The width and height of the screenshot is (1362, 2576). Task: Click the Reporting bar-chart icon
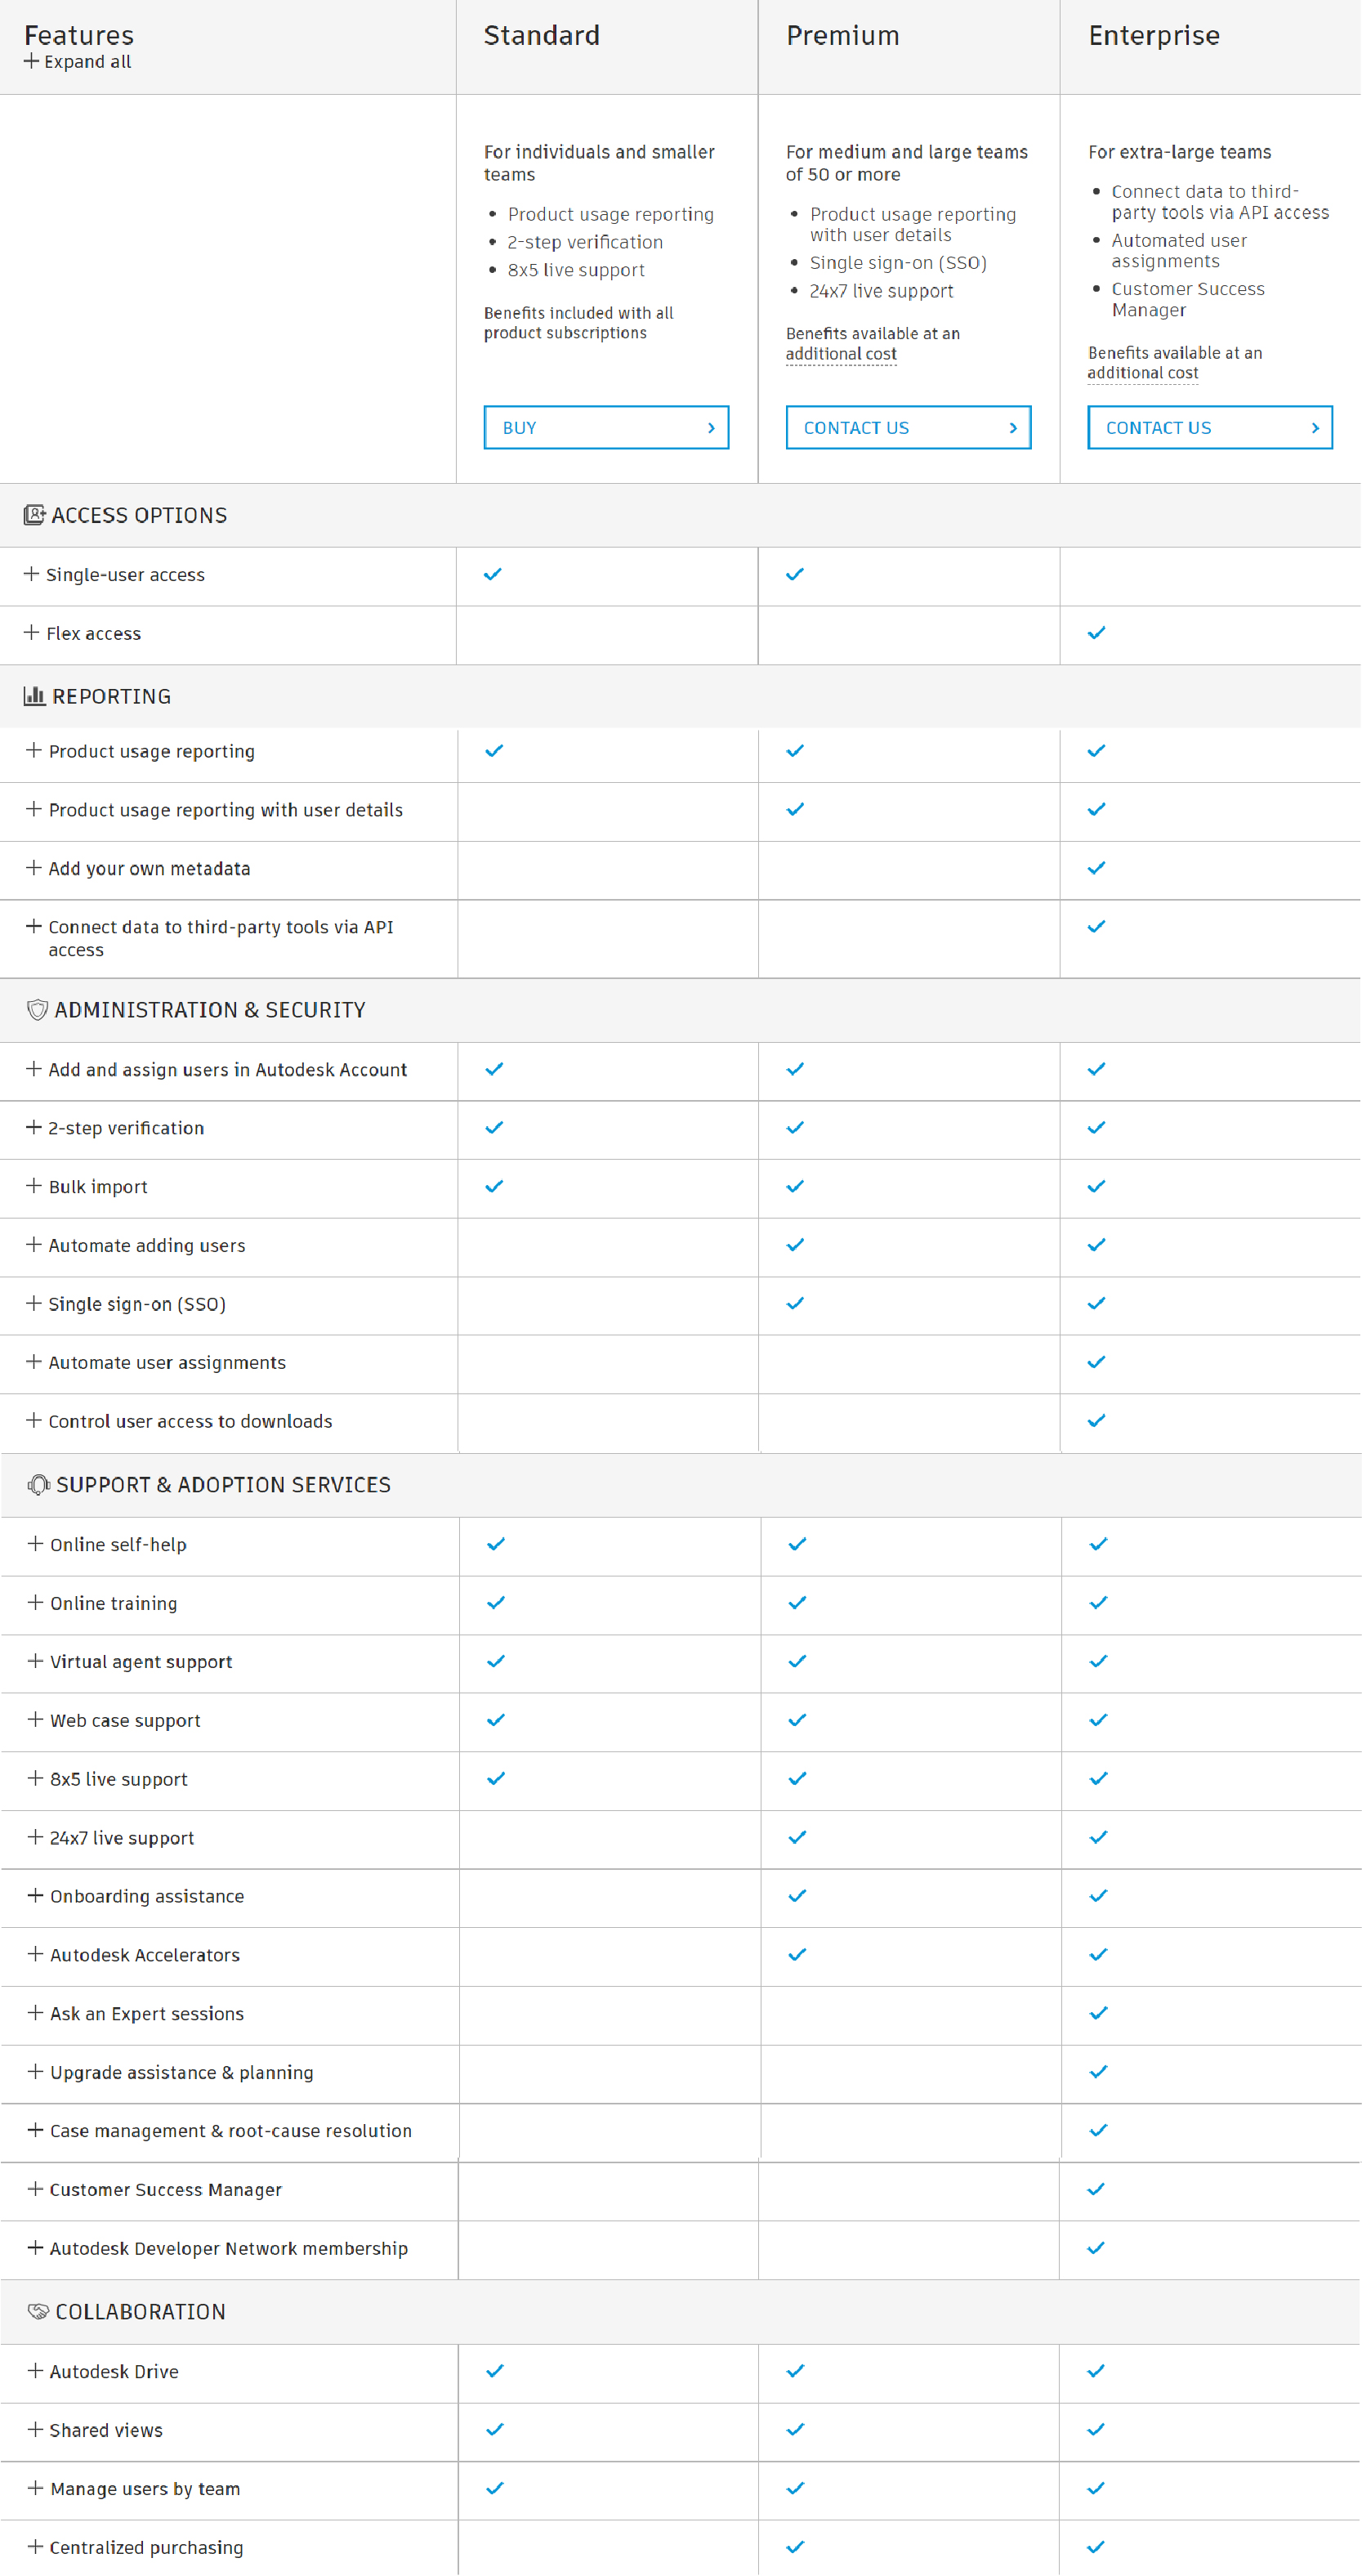34,696
